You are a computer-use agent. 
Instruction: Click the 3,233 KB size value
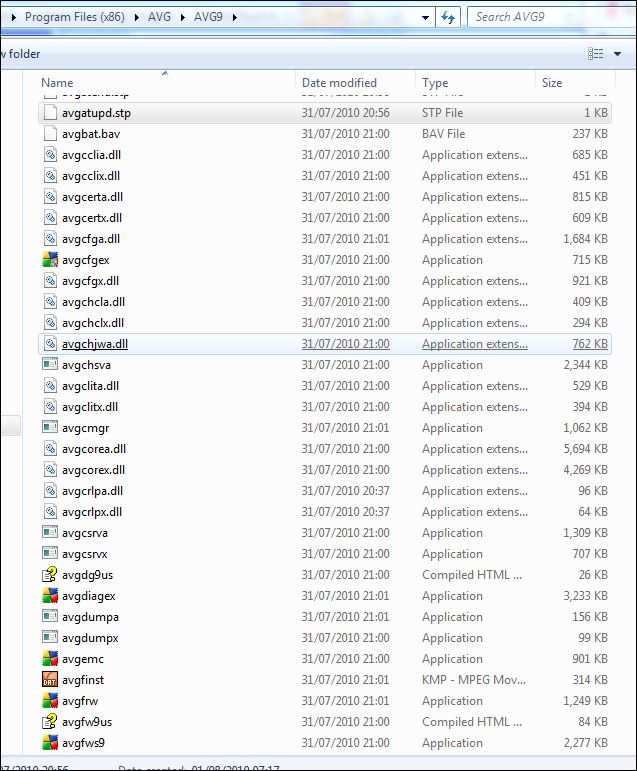[x=585, y=595]
